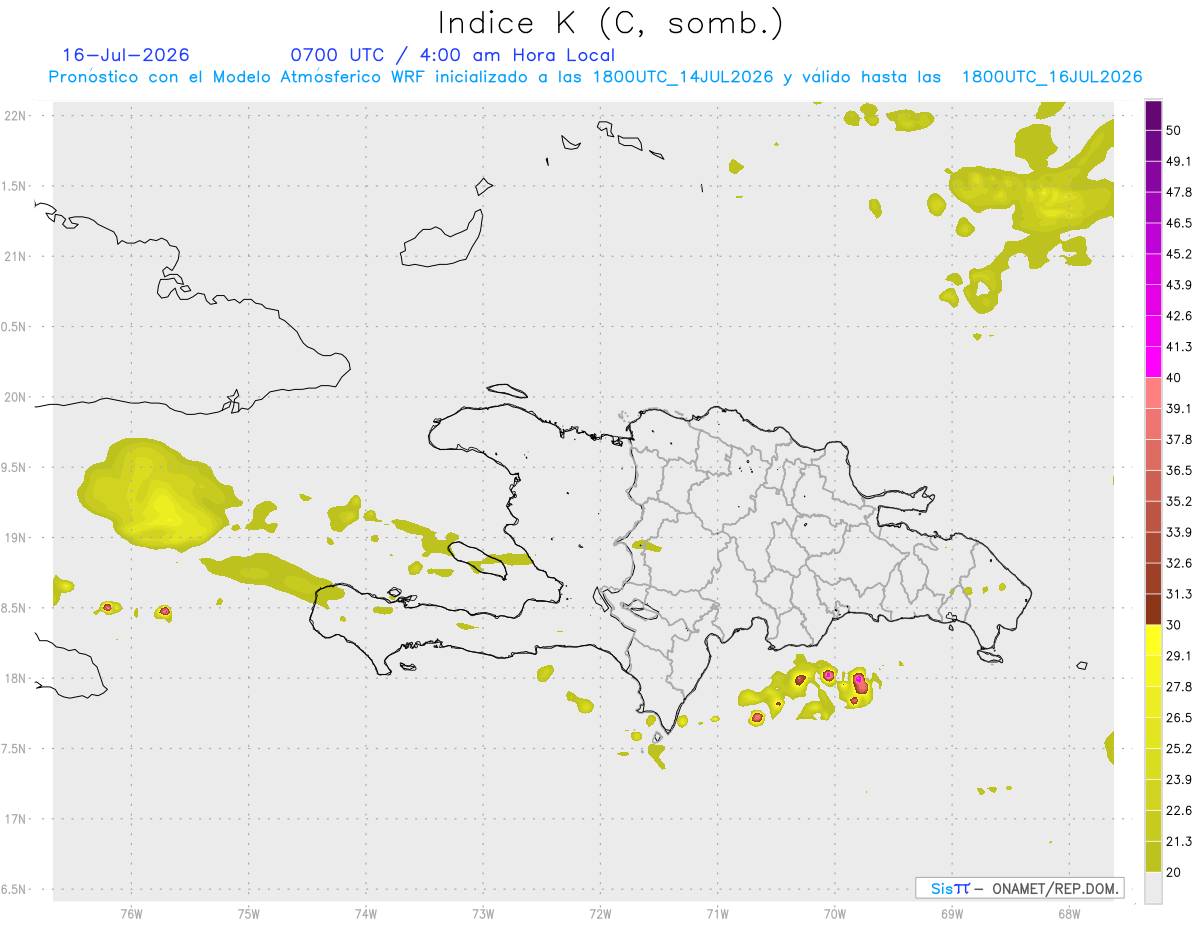Click the legend value '40'
1200x927 pixels.
[x=1175, y=378]
